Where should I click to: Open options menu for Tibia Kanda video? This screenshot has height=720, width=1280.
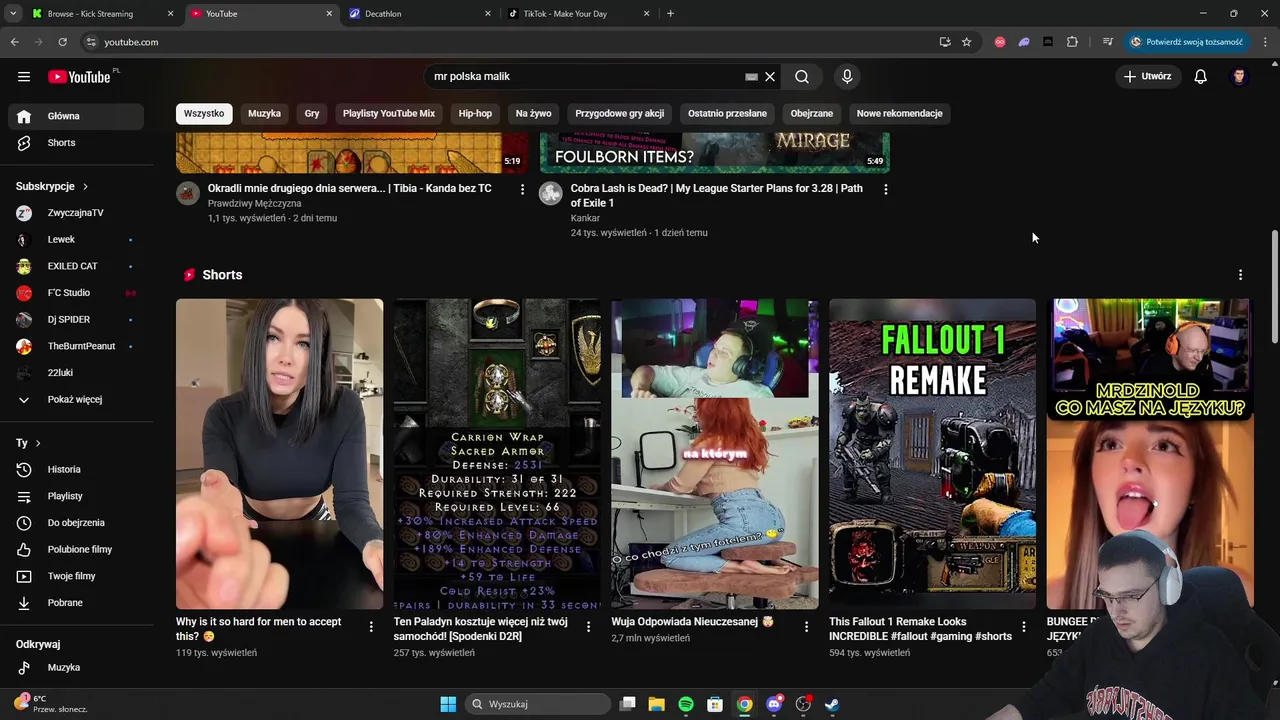(x=522, y=189)
